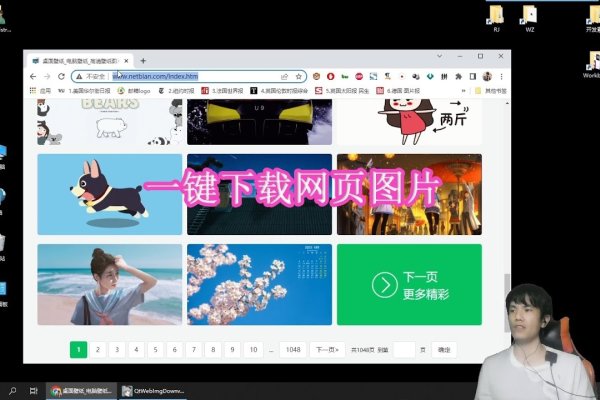Click the page number jump input box
Screen dimensions: 600x400
tap(404, 349)
